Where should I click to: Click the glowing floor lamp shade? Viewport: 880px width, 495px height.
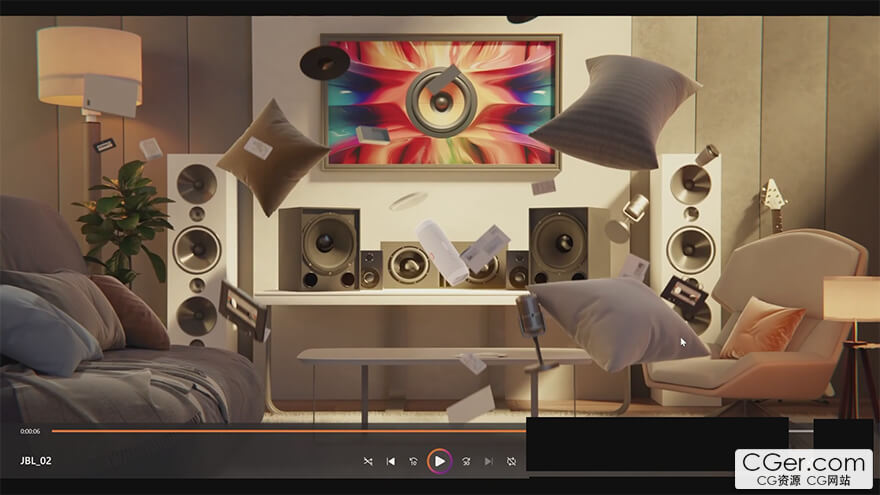coord(90,65)
